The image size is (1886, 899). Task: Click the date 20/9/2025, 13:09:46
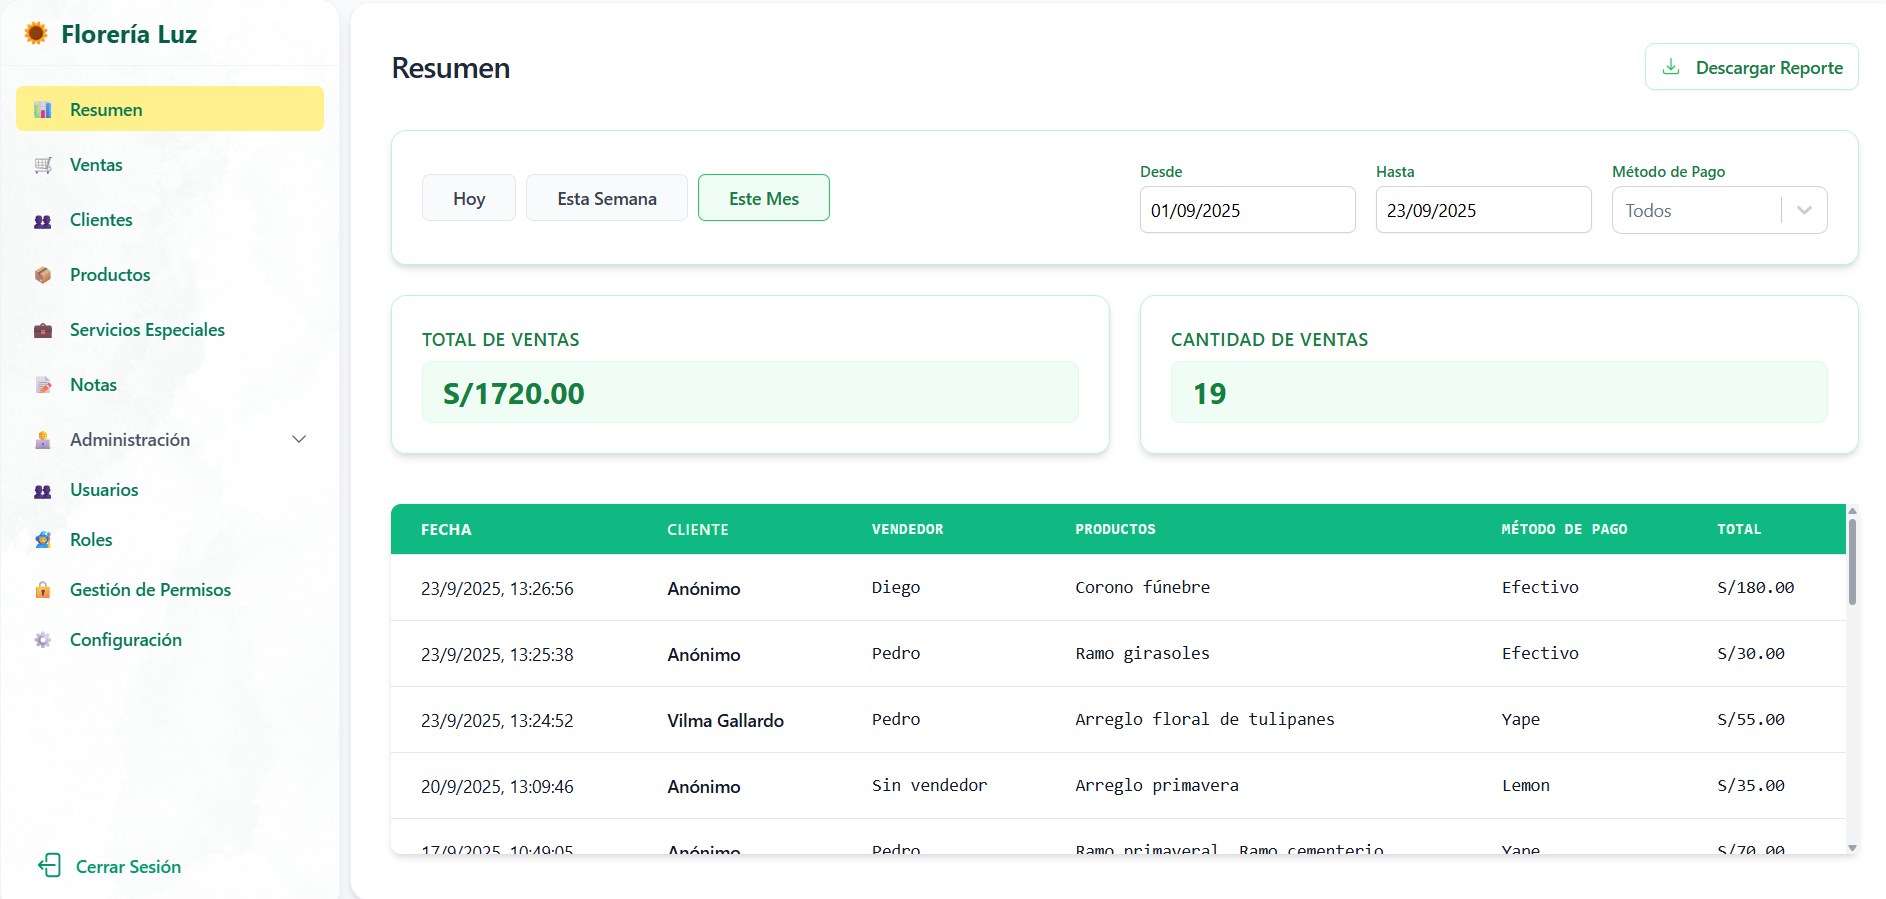point(497,786)
